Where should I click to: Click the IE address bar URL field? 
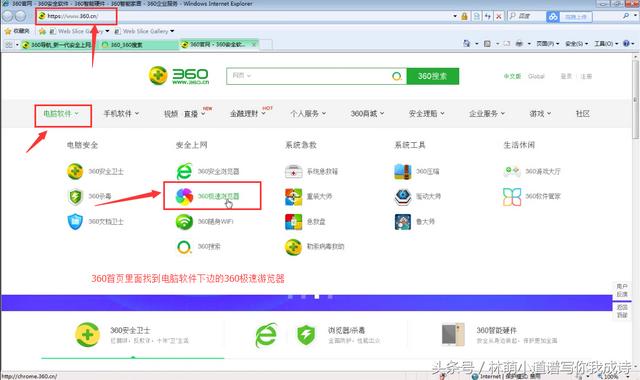click(x=245, y=16)
